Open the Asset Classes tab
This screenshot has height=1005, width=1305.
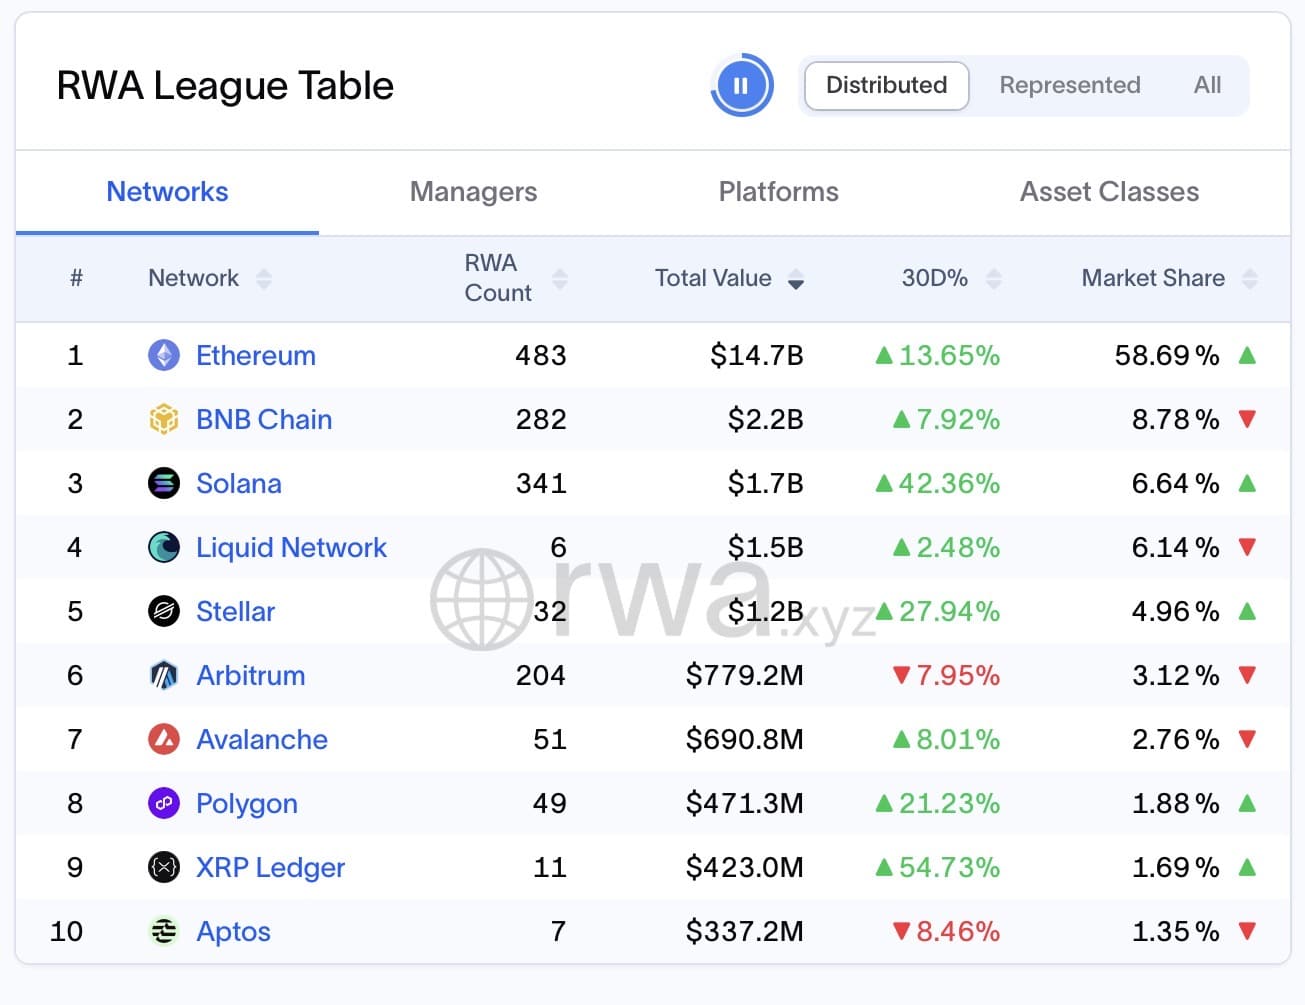(x=1109, y=192)
